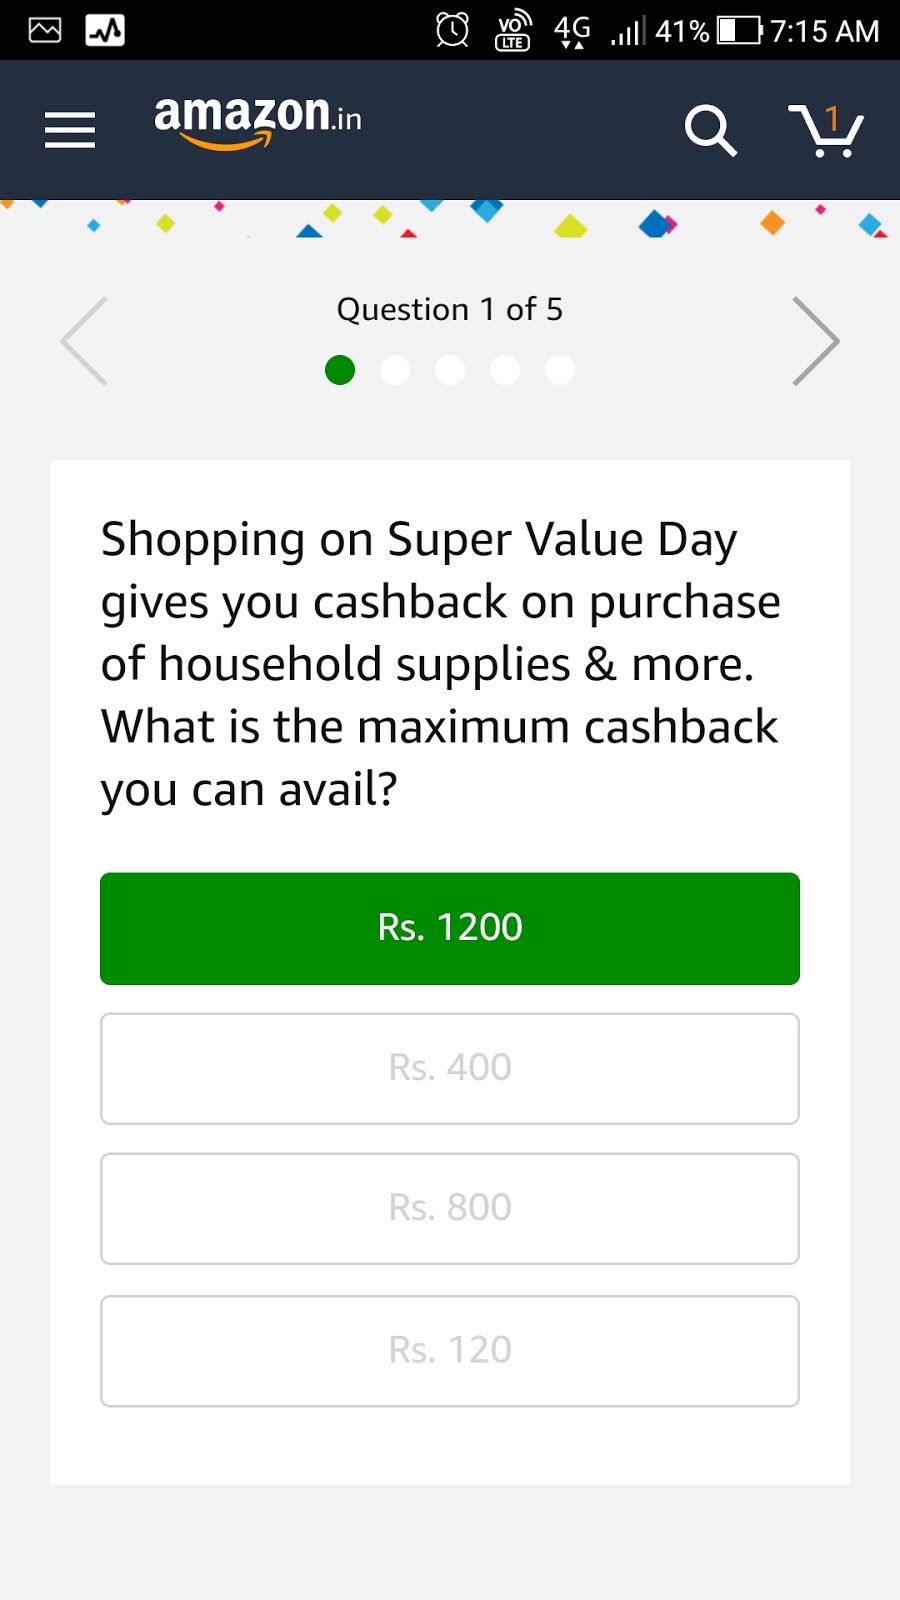Tap the Question 1 of 5 label
900x1600 pixels.
tap(450, 309)
